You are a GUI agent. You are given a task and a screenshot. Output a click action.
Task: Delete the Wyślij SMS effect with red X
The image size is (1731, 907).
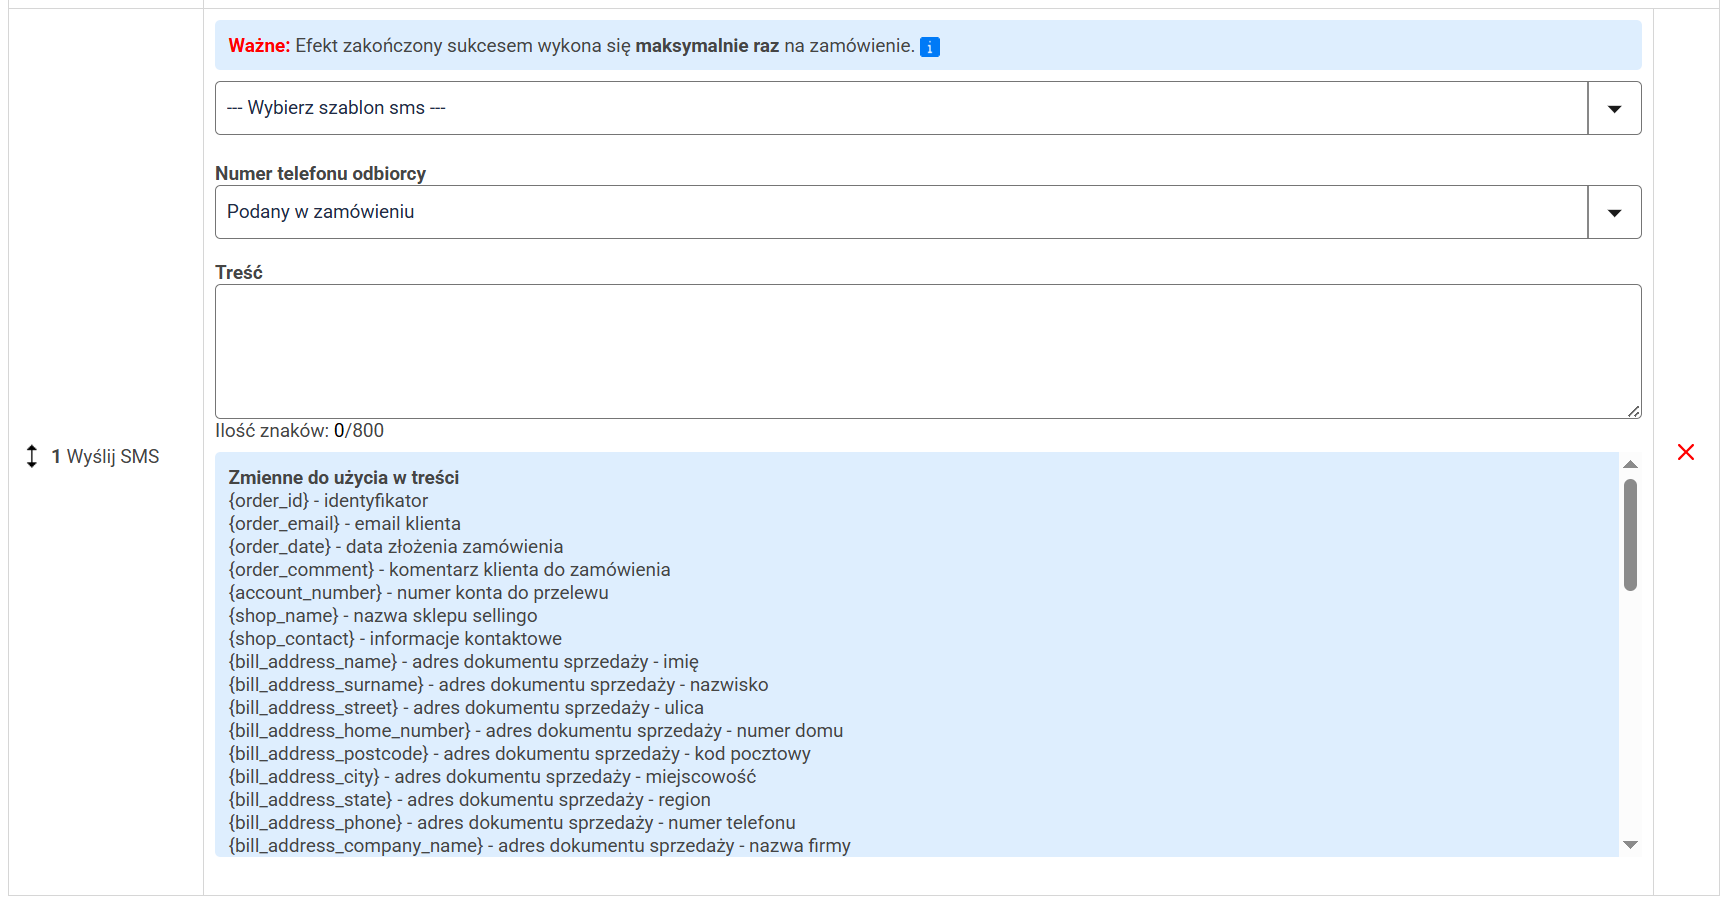(1685, 452)
